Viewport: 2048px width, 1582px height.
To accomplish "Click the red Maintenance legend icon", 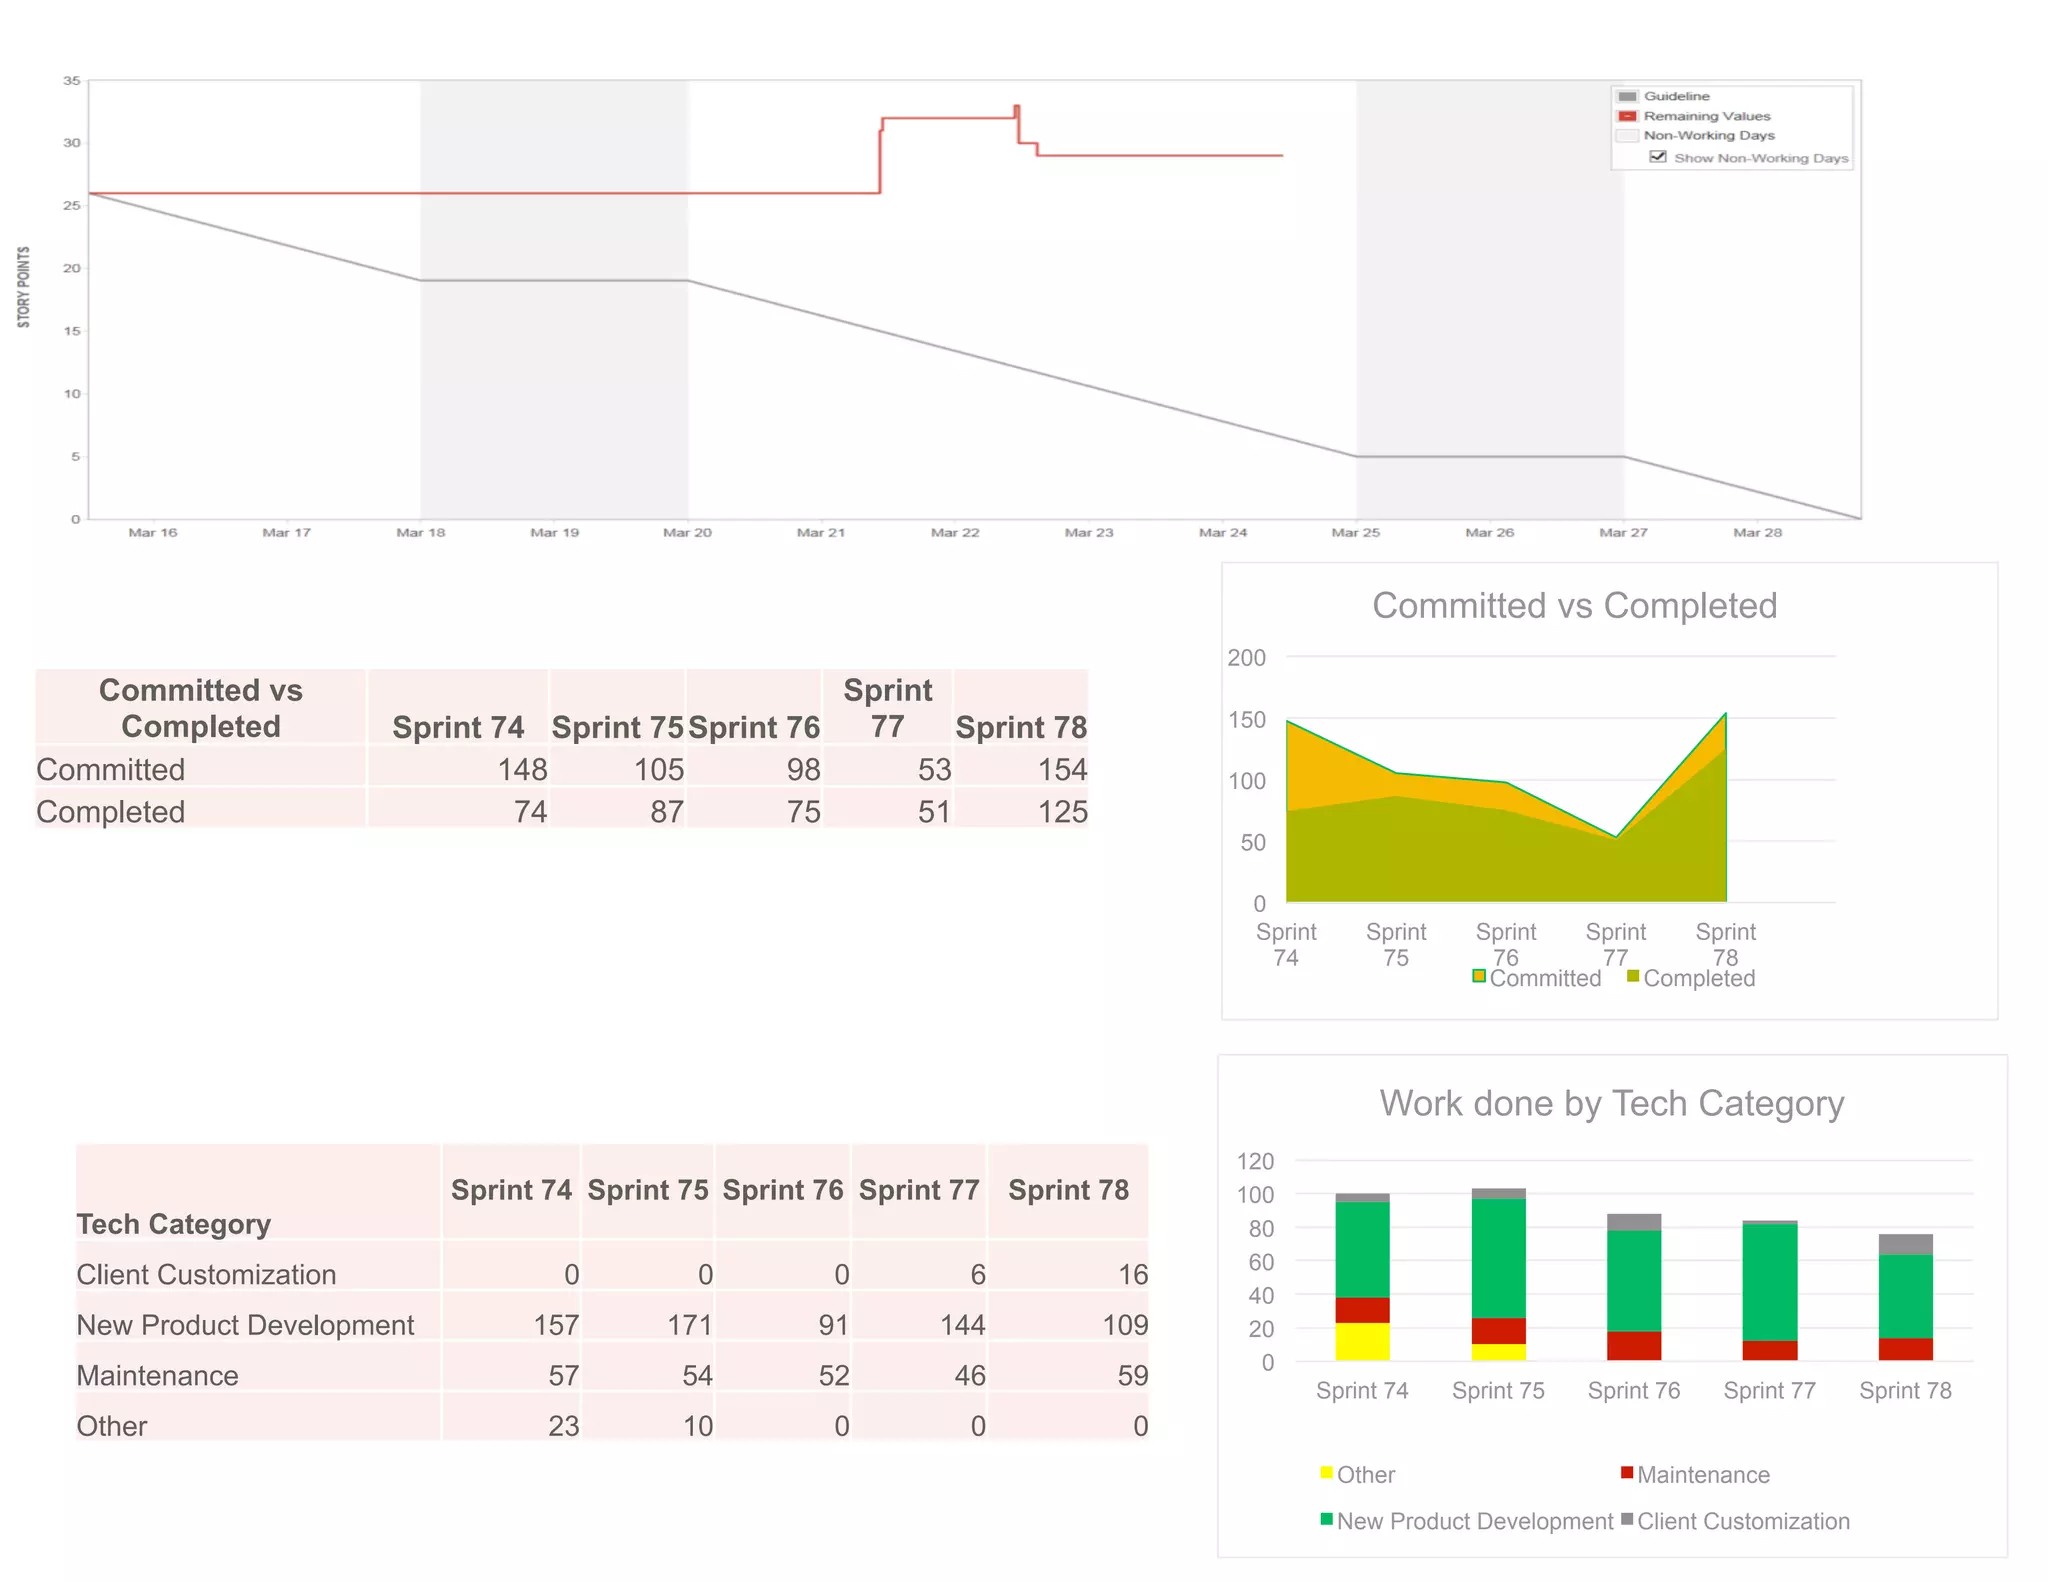I will pos(1627,1473).
